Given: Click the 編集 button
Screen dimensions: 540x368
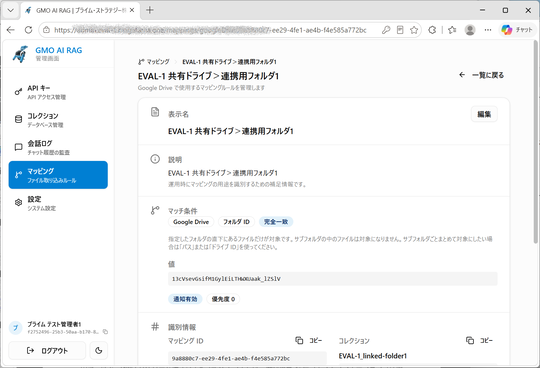Looking at the screenshot, I should click(484, 114).
